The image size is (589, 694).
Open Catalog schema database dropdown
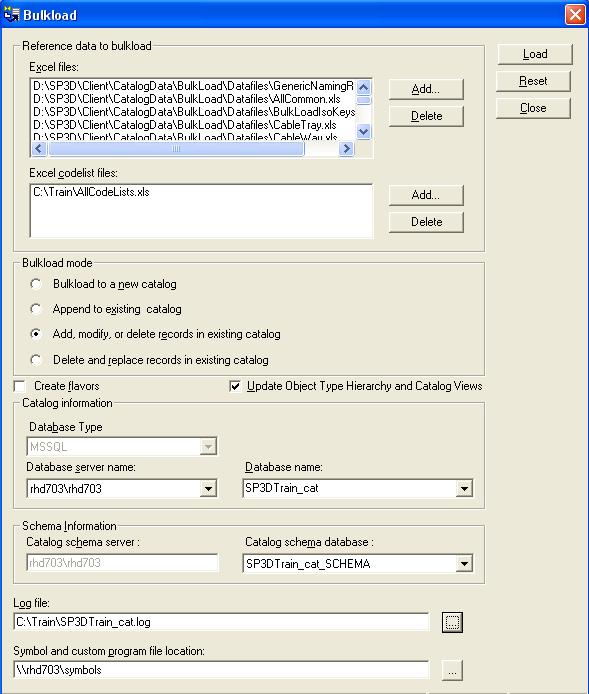(464, 564)
